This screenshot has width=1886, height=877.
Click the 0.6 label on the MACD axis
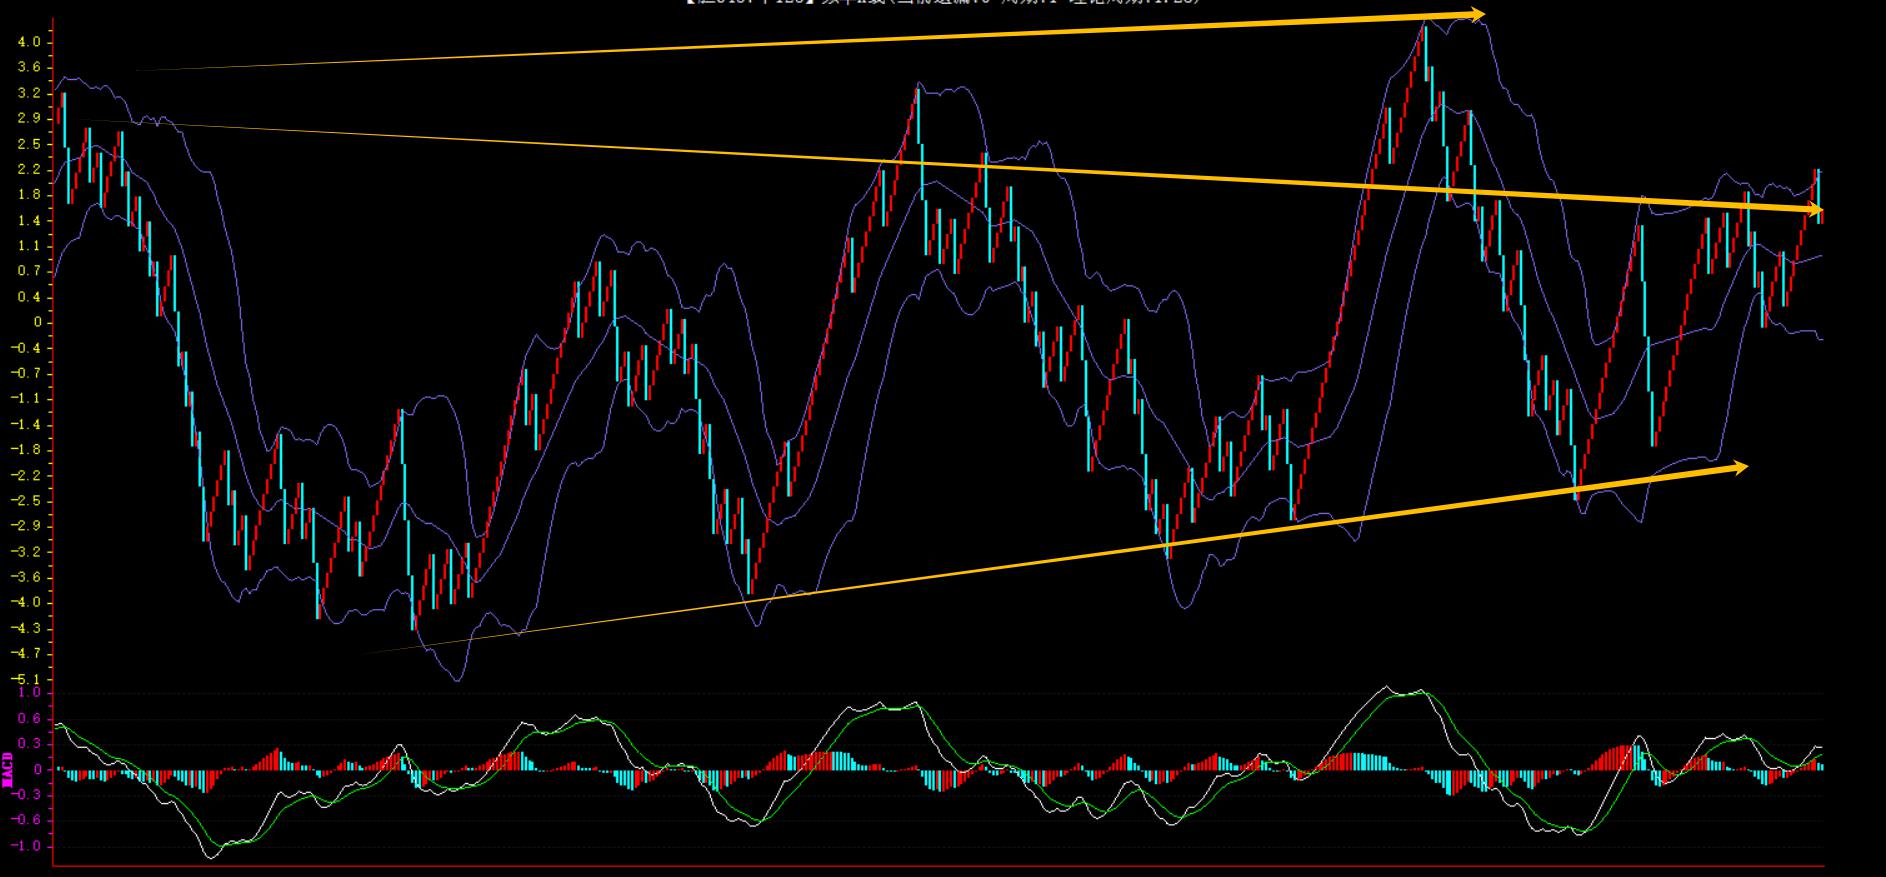[x=29, y=718]
